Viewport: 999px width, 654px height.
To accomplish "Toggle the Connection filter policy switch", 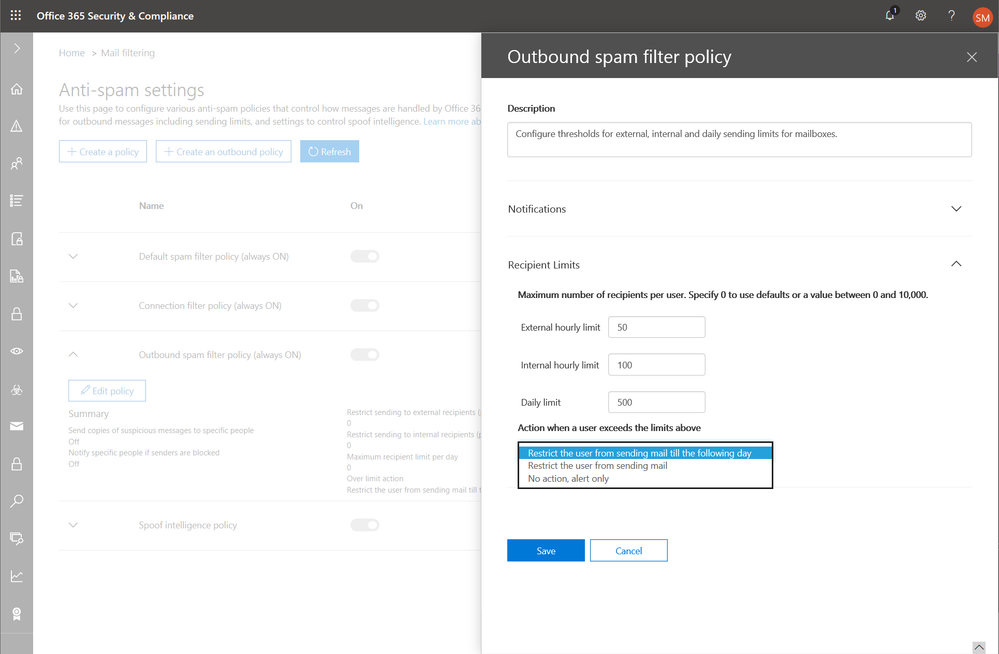I will point(364,305).
